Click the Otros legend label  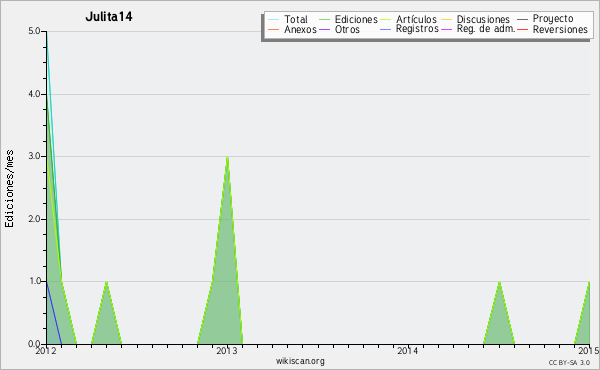click(347, 29)
